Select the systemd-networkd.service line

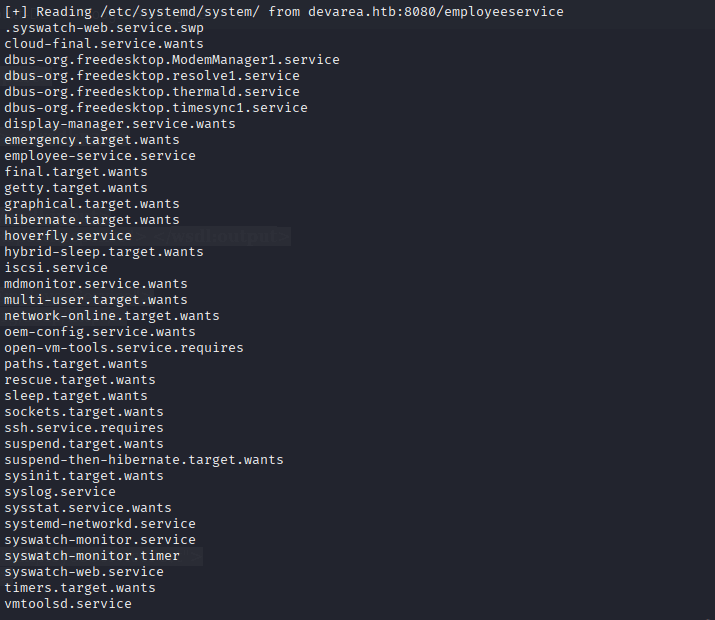tap(100, 524)
